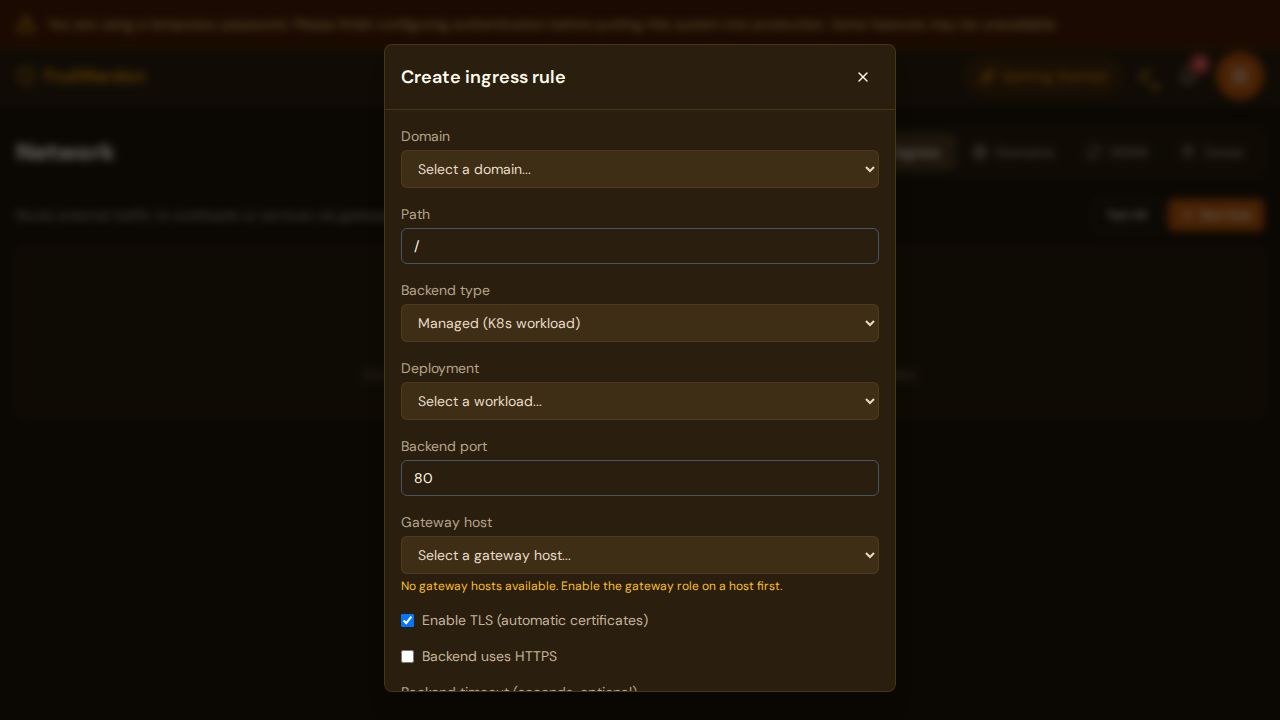Click the warning triangle in the banner
1280x720 pixels.
click(25, 24)
